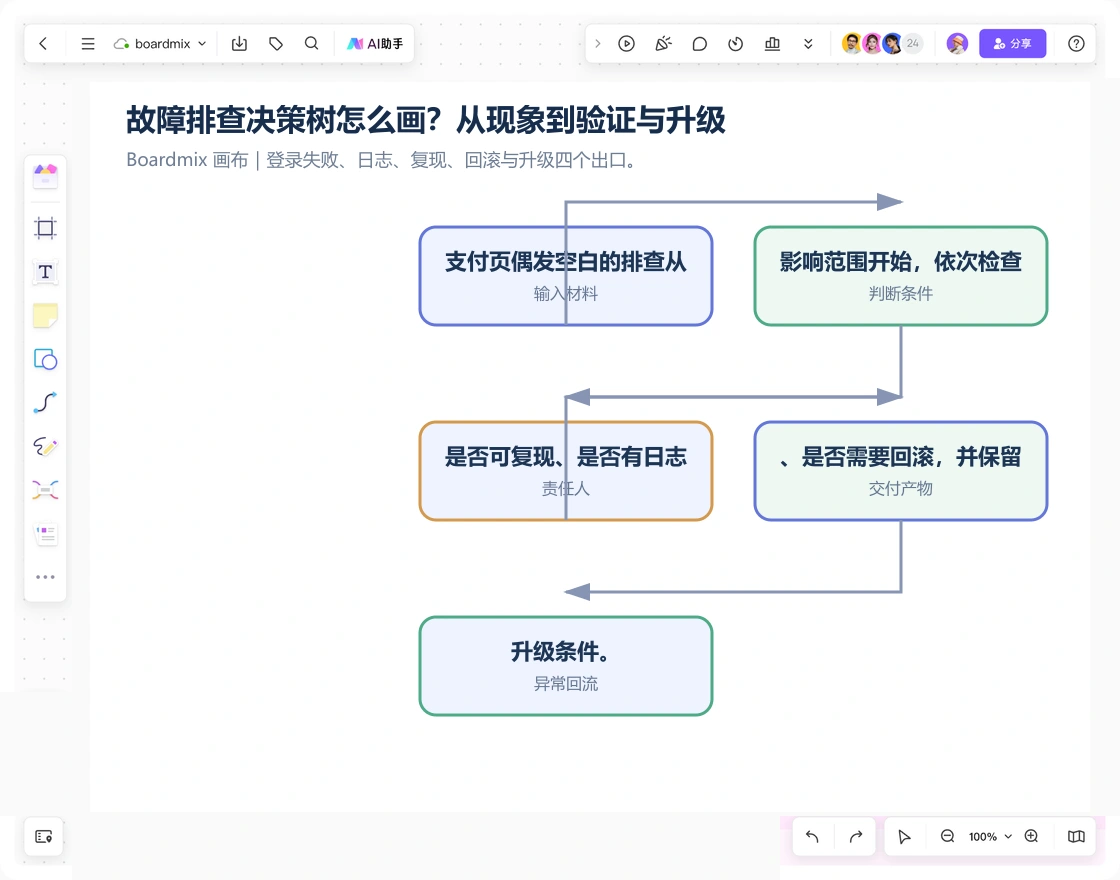The height and width of the screenshot is (880, 1120).
Task: Start presentation with play icon
Action: coord(626,44)
